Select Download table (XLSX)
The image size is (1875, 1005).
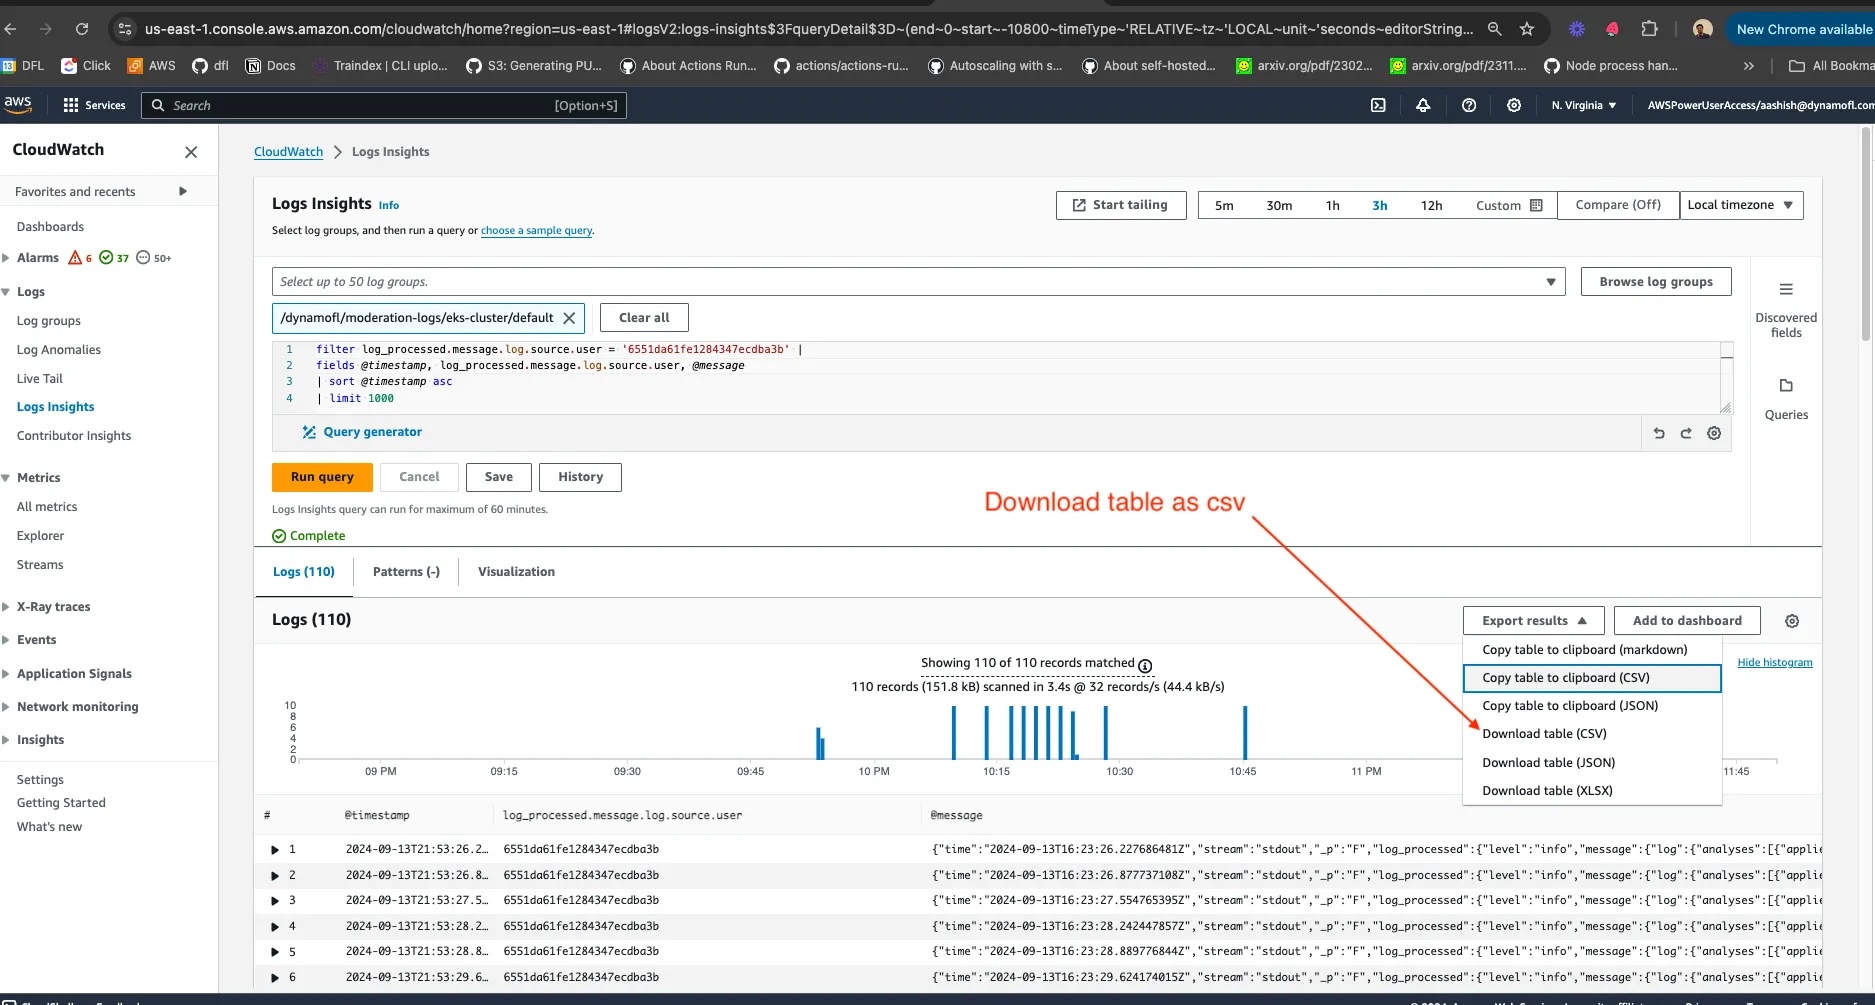point(1592,791)
